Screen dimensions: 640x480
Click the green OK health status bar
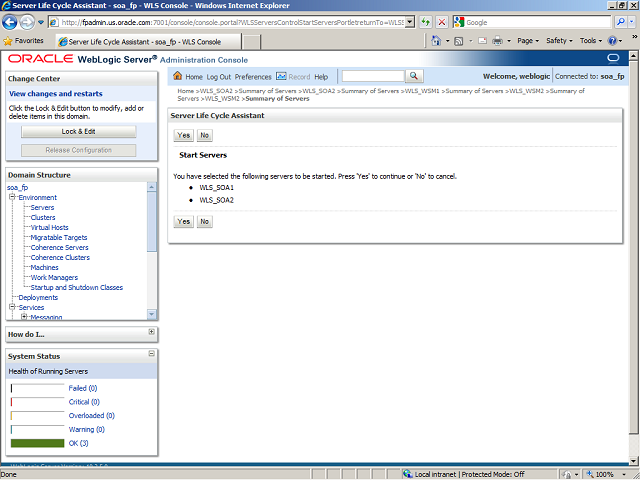(37, 443)
